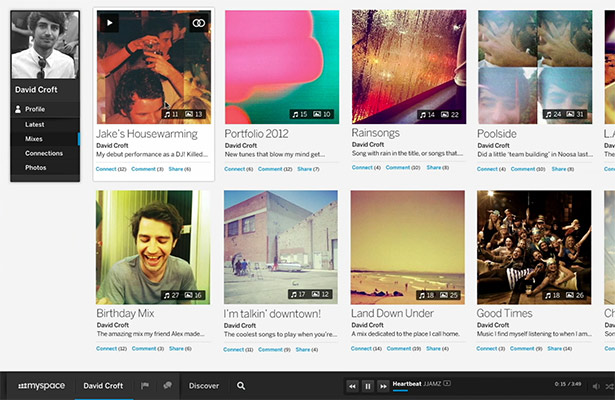Click Comment under Birthday Mix
The height and width of the screenshot is (400, 615).
144,348
